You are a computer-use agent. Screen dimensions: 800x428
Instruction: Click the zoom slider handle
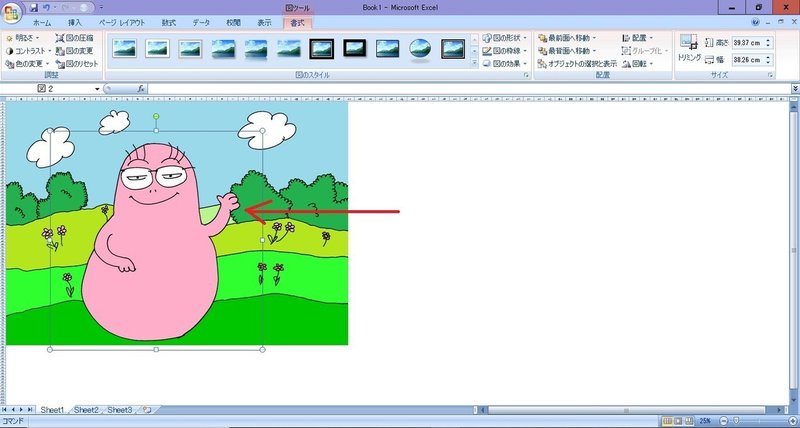(736, 421)
